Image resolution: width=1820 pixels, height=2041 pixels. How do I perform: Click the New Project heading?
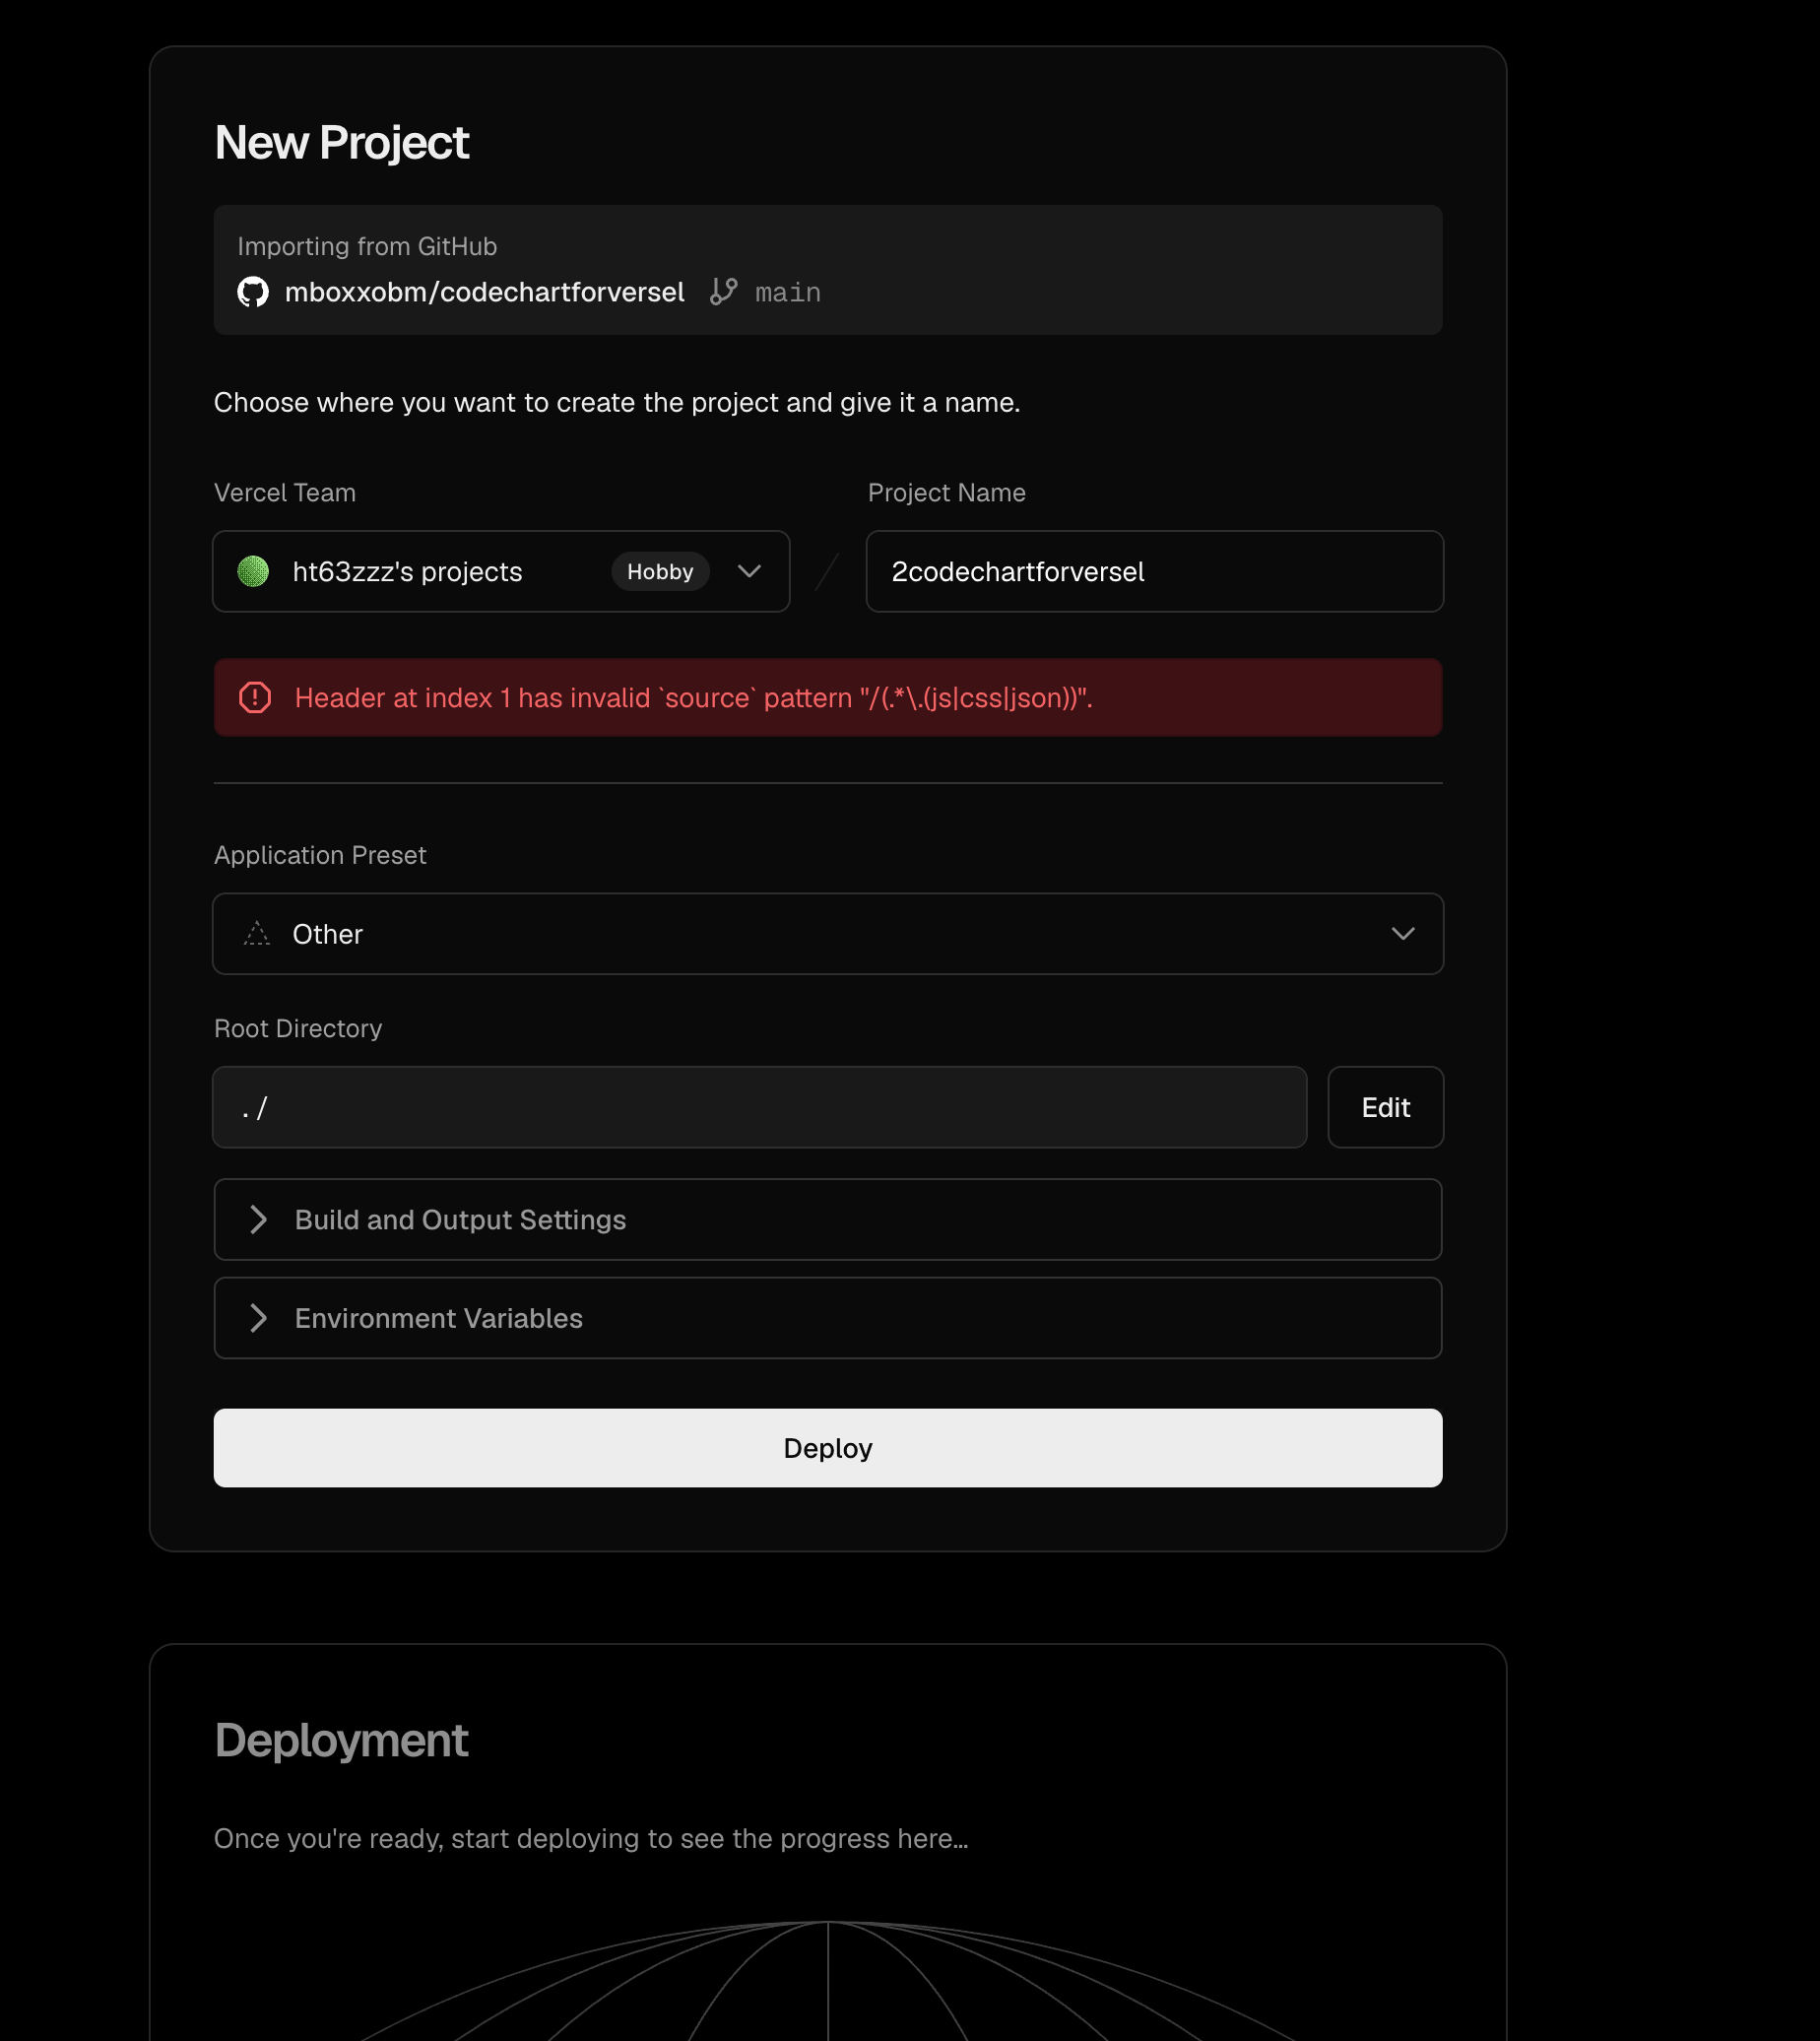[341, 142]
